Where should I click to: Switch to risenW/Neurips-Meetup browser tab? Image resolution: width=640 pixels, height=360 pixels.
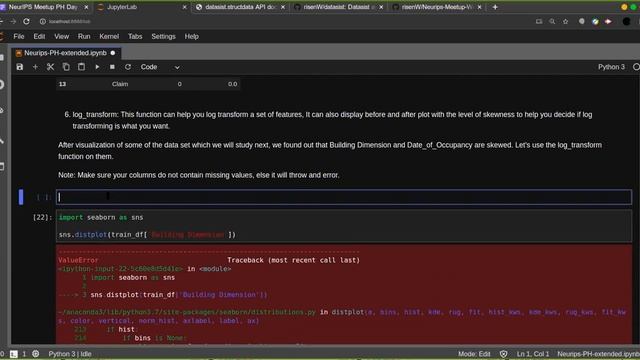pos(437,7)
